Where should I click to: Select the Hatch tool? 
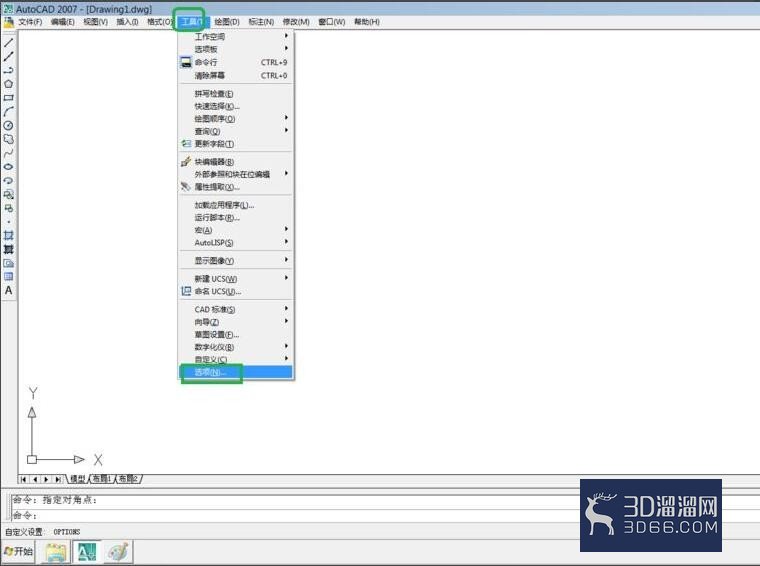pos(8,236)
